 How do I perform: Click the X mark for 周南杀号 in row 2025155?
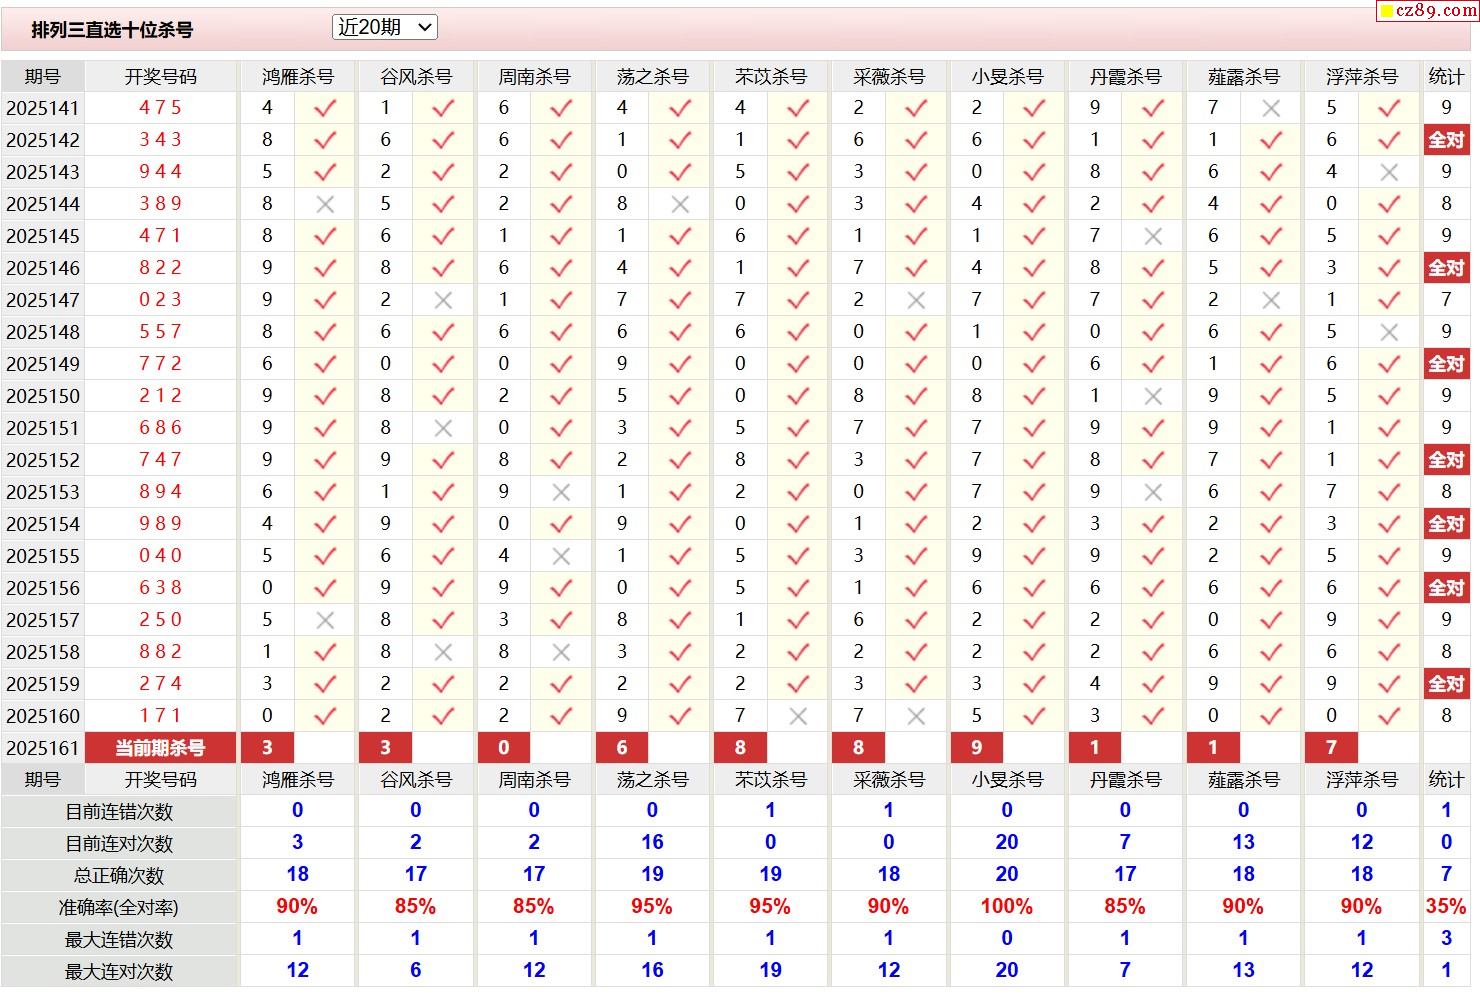click(x=561, y=556)
